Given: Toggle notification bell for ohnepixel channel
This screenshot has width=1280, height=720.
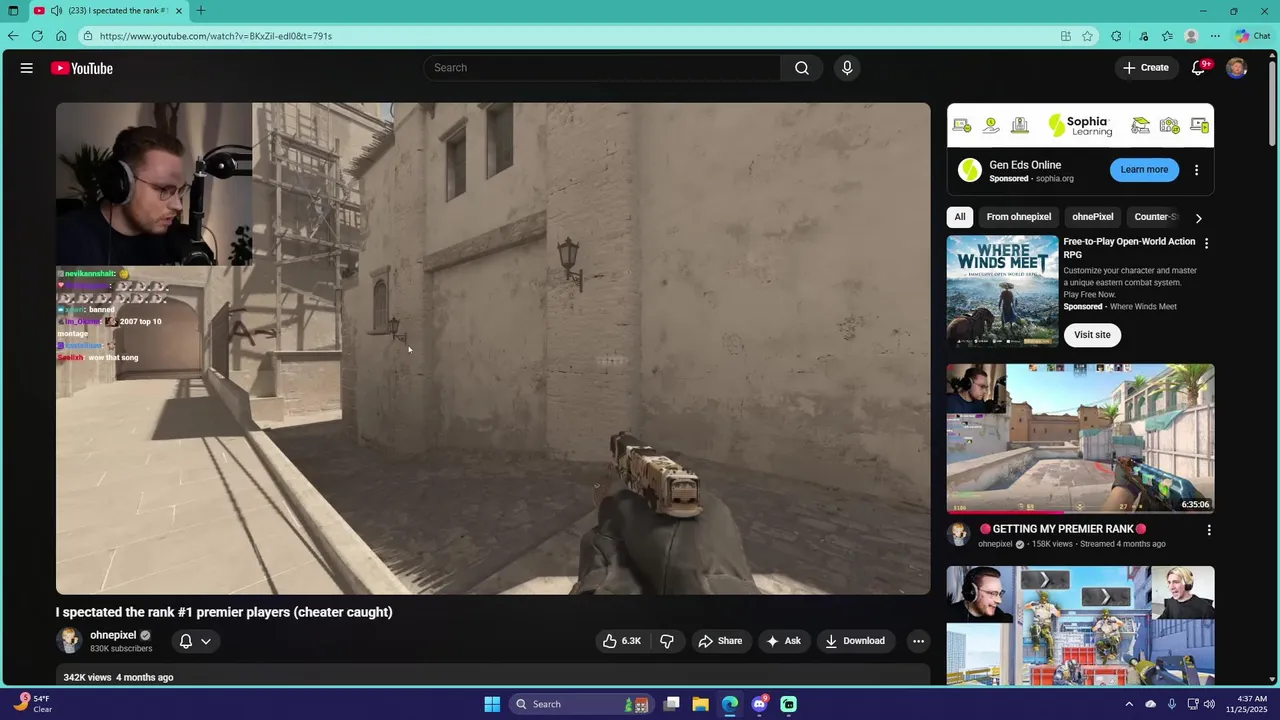Looking at the screenshot, I should tap(195, 641).
